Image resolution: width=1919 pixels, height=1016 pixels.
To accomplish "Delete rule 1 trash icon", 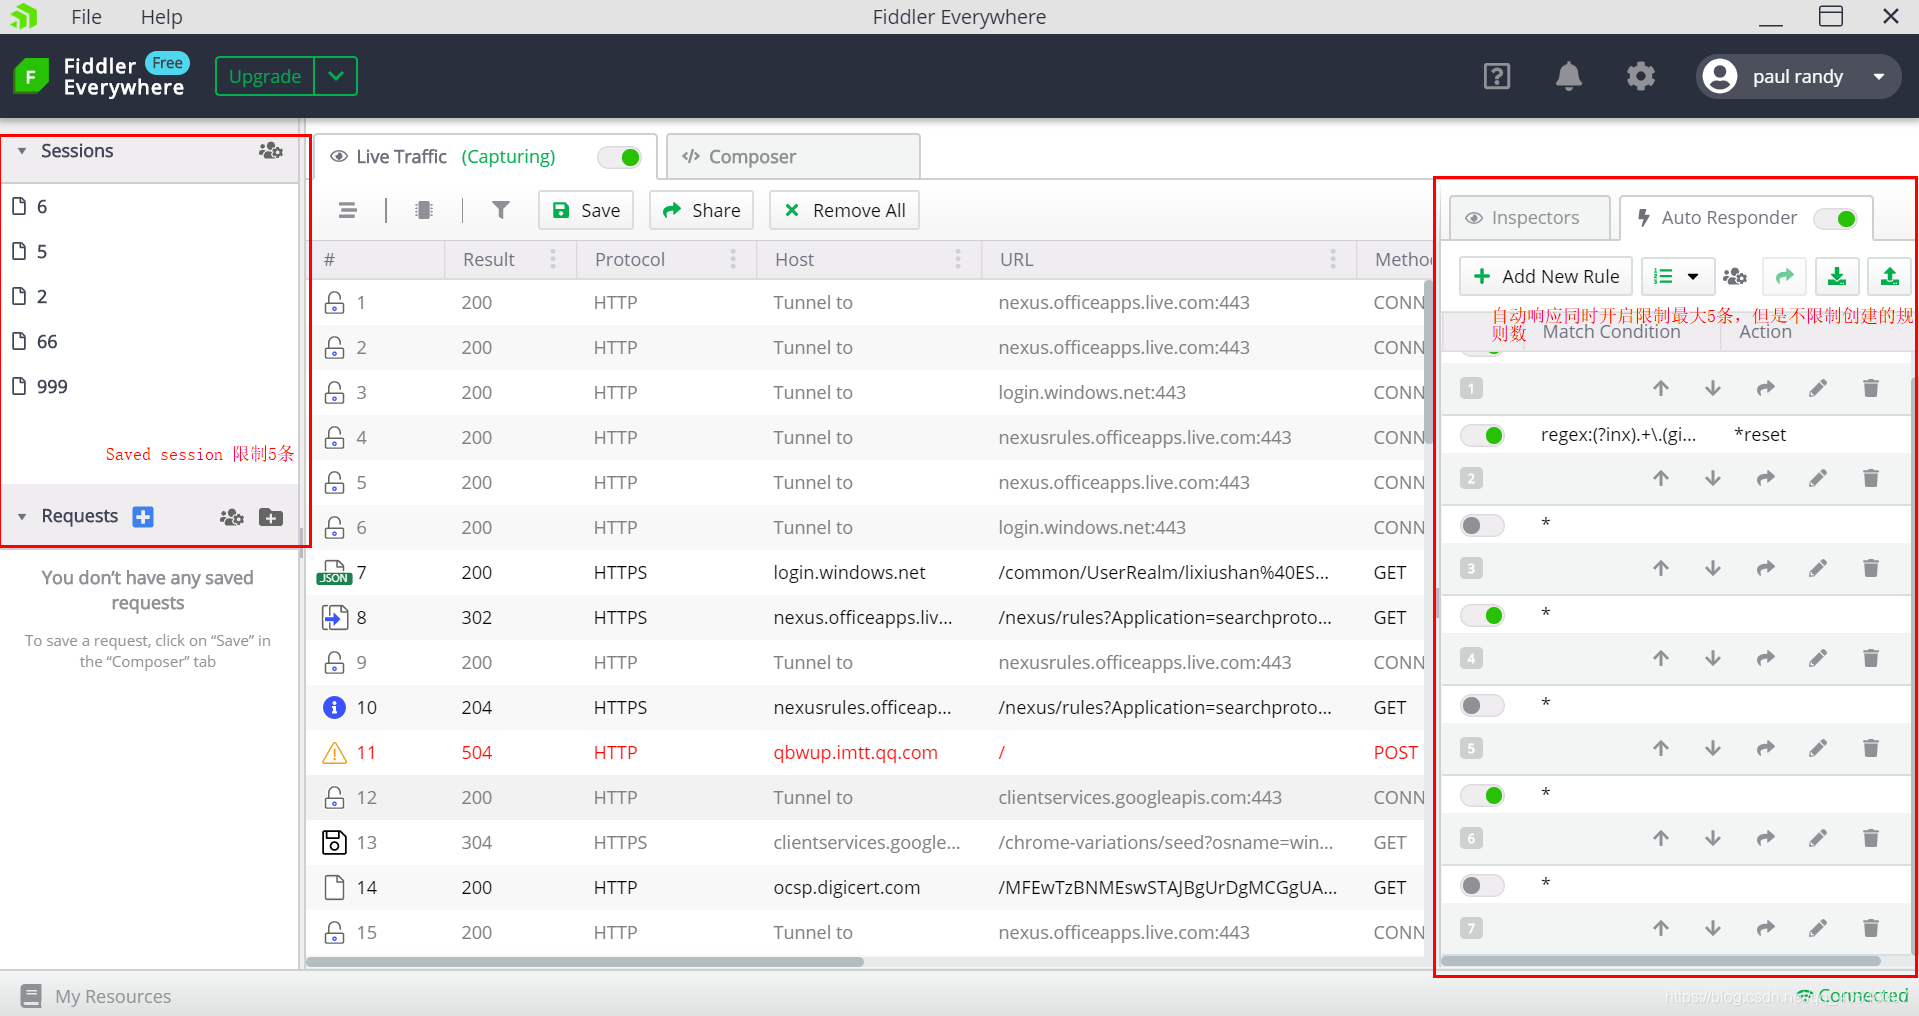I will click(1871, 388).
